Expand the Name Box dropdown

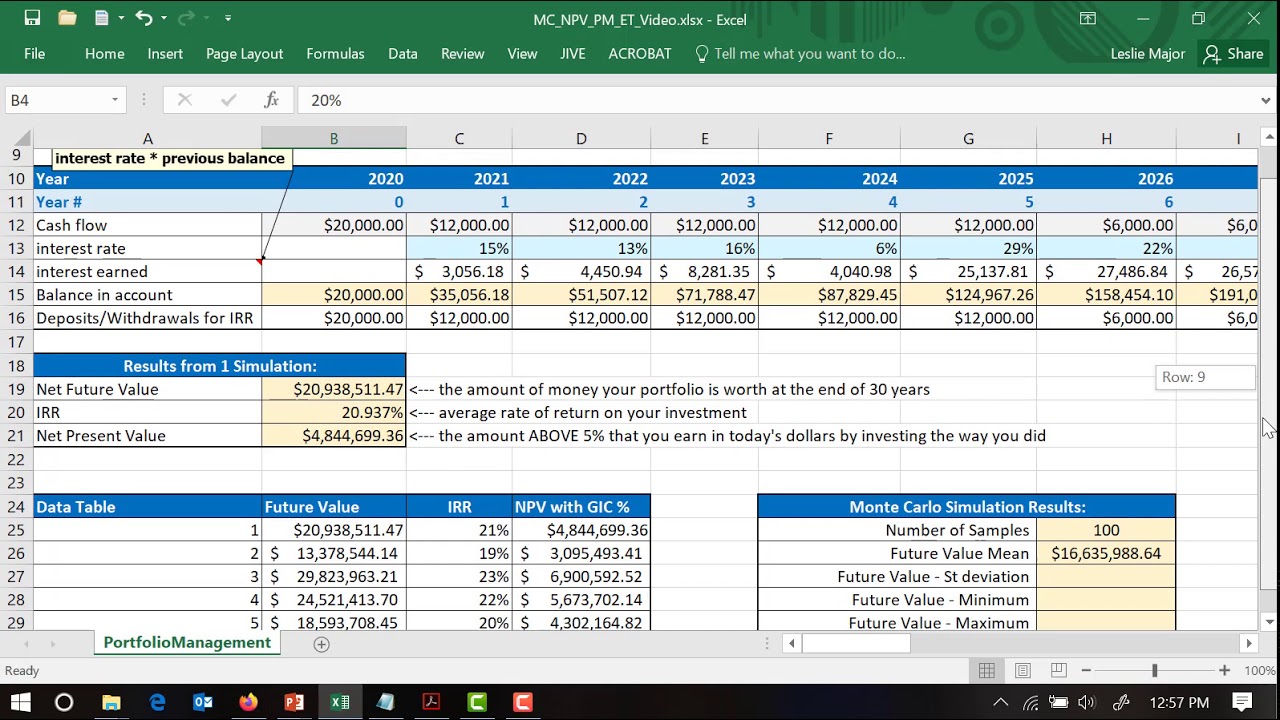click(x=115, y=100)
